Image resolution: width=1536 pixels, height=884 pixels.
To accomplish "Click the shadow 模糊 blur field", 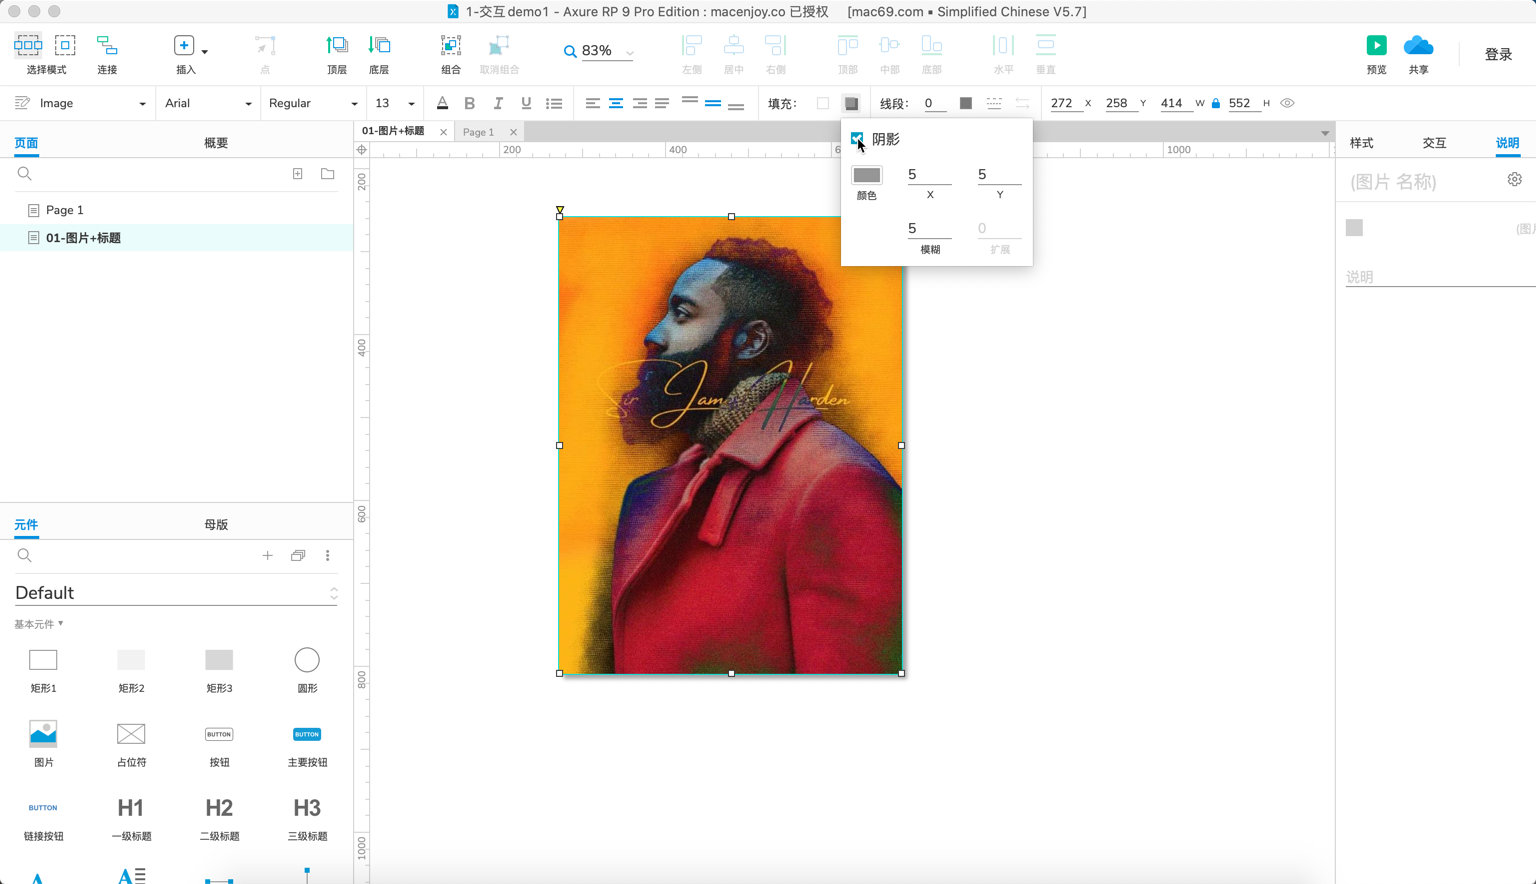I will click(929, 229).
